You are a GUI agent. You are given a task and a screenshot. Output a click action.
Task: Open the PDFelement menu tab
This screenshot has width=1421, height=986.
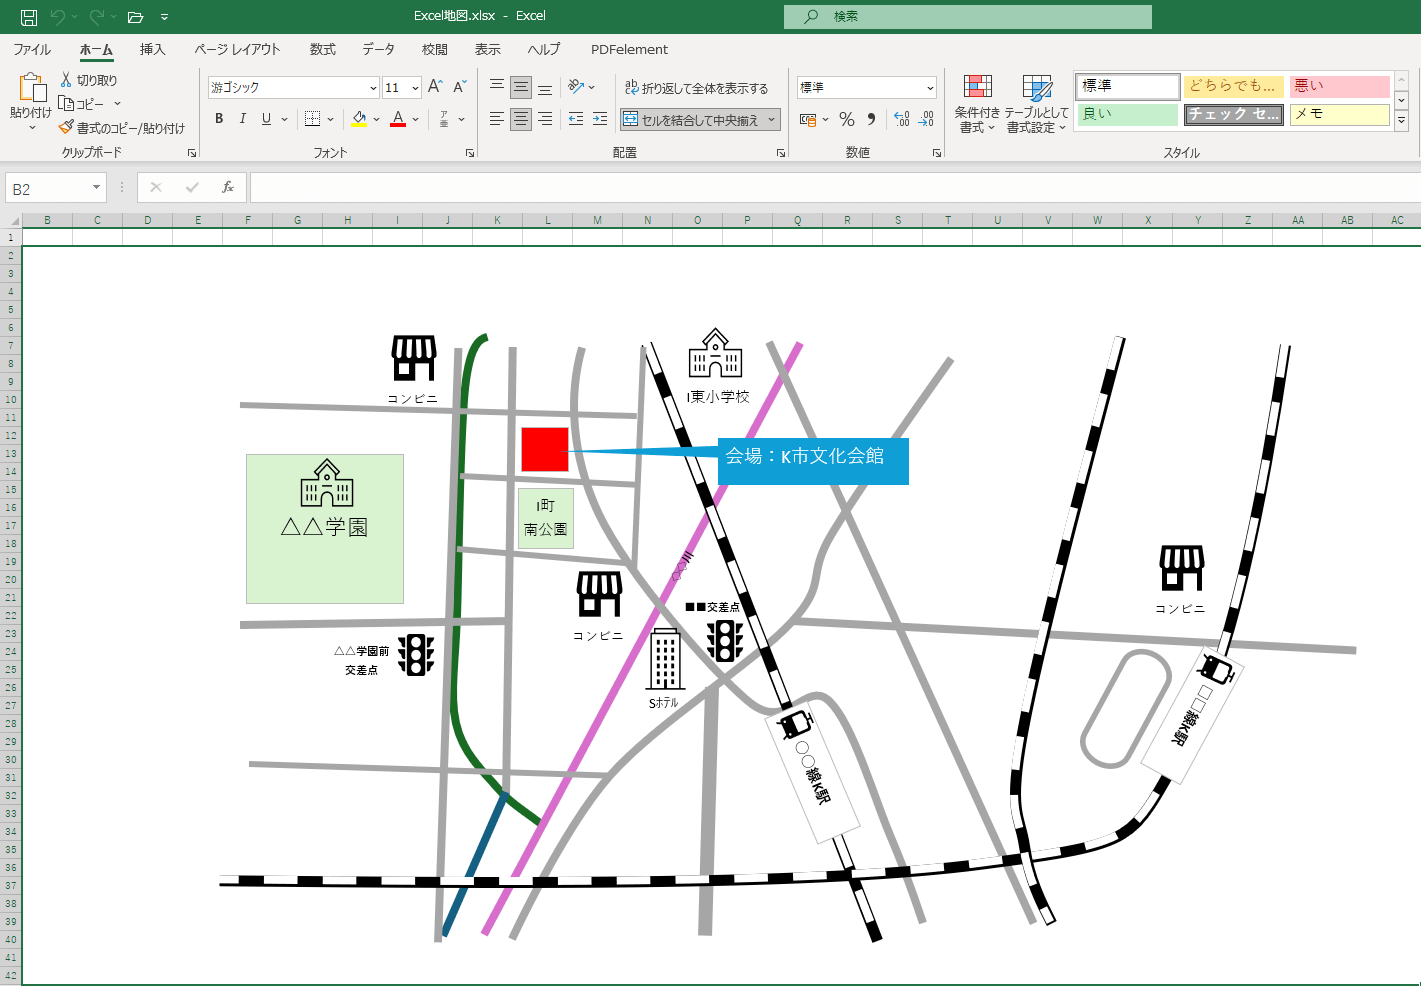coord(629,49)
